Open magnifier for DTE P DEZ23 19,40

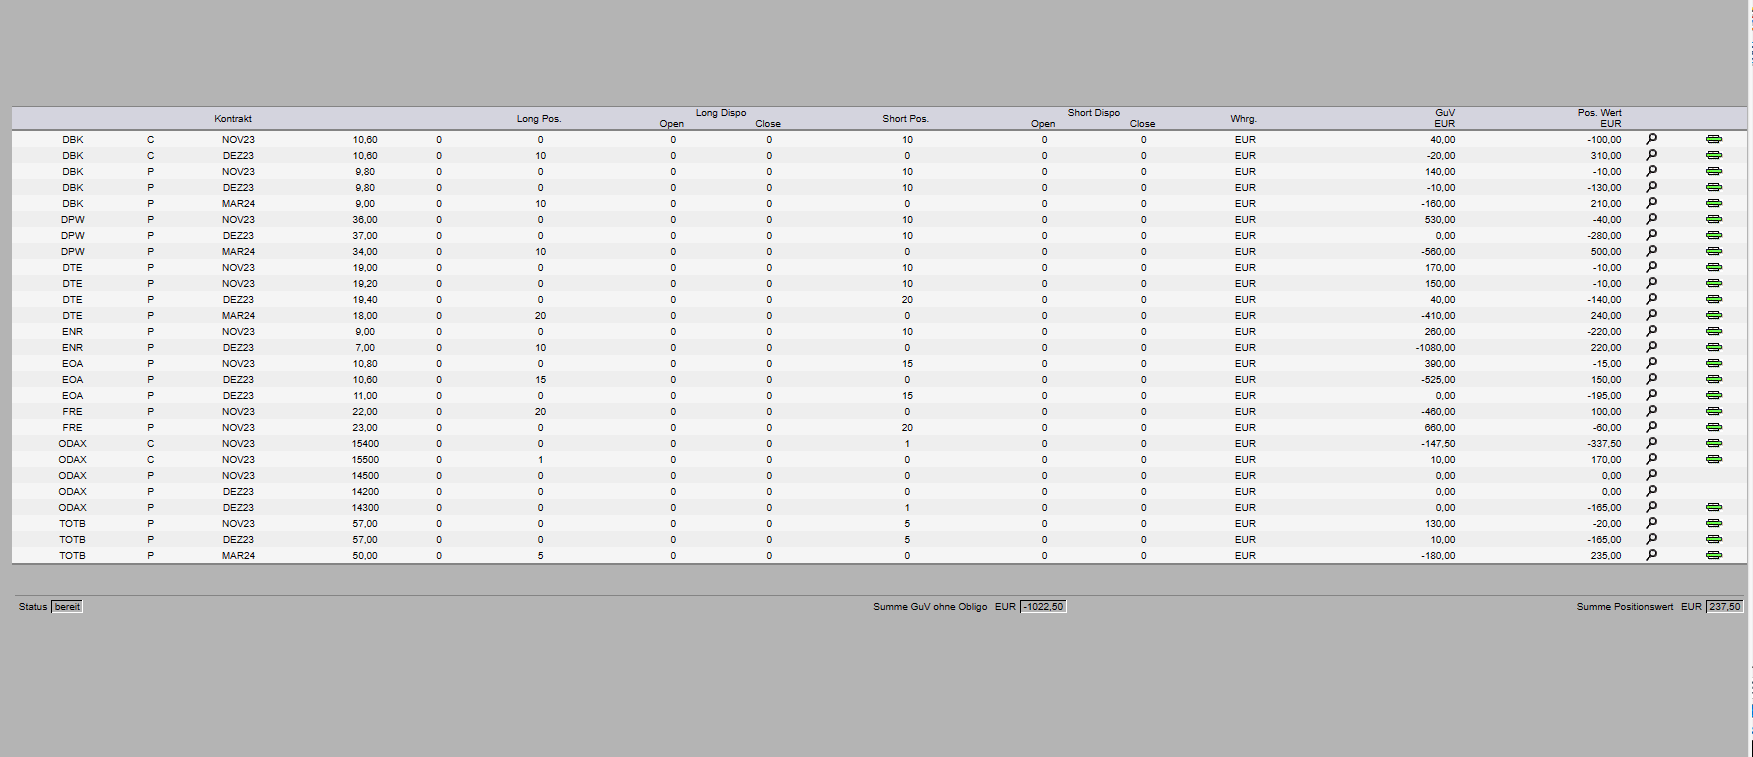click(1651, 299)
